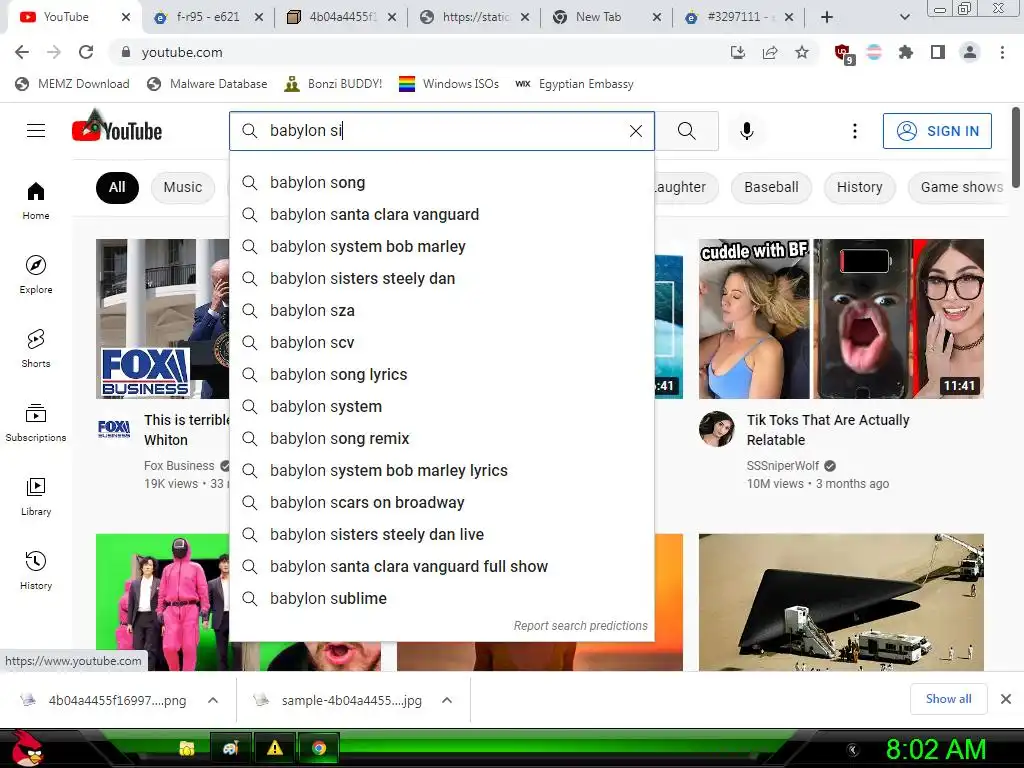Click the SIGN IN button

(937, 131)
